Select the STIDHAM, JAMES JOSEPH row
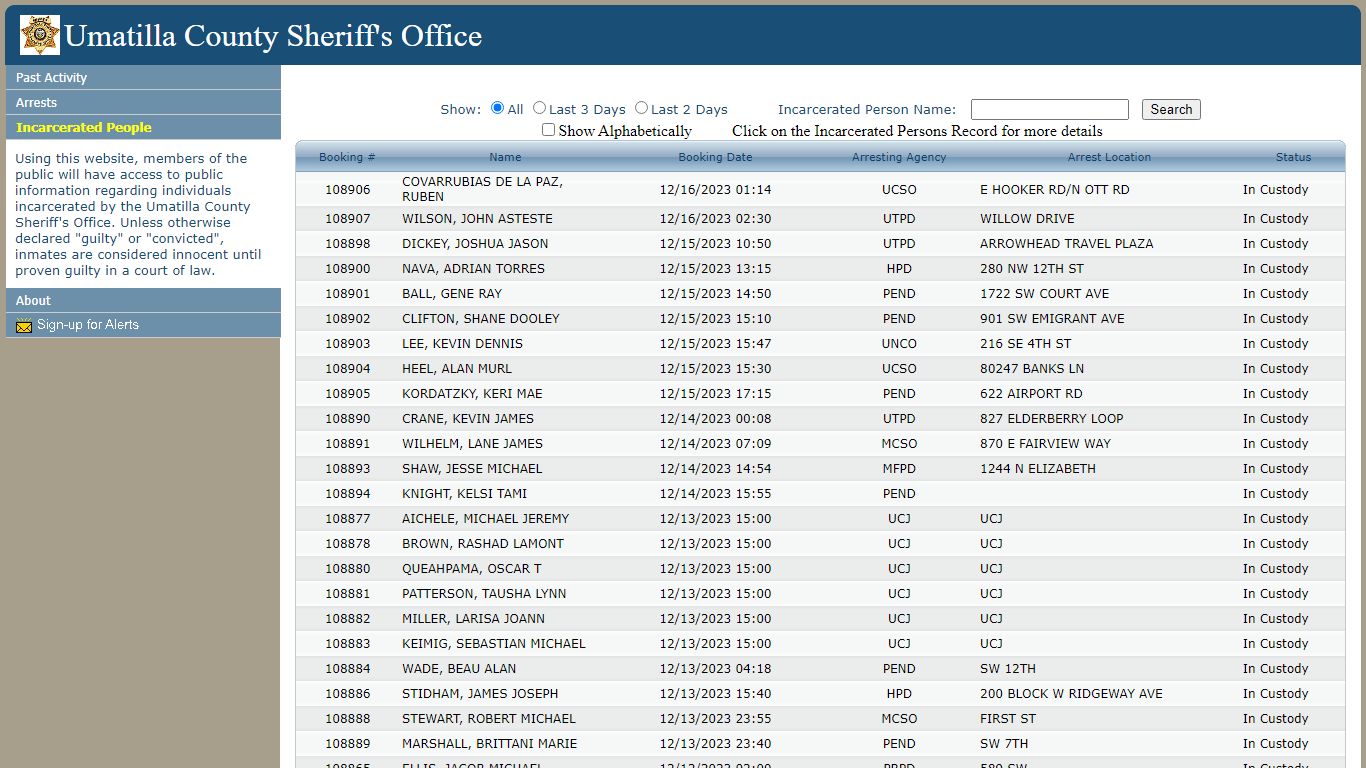This screenshot has height=768, width=1366. [480, 694]
